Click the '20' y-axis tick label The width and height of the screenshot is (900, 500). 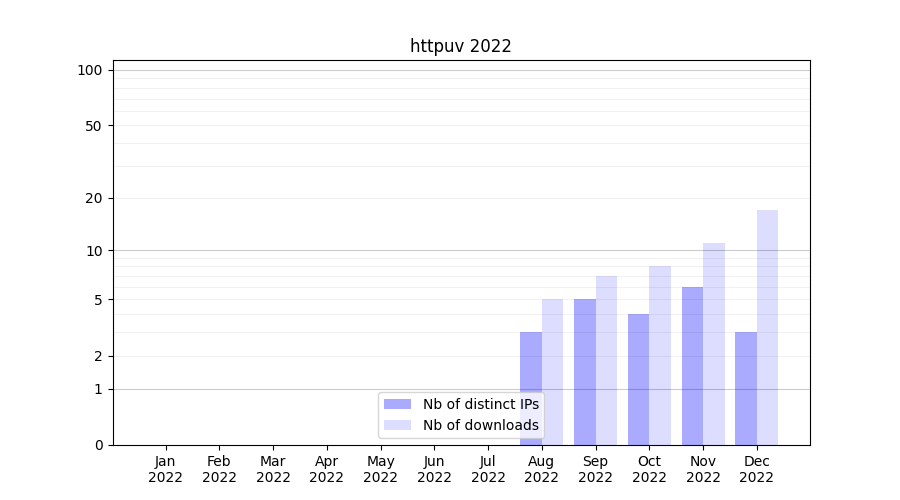tap(94, 198)
